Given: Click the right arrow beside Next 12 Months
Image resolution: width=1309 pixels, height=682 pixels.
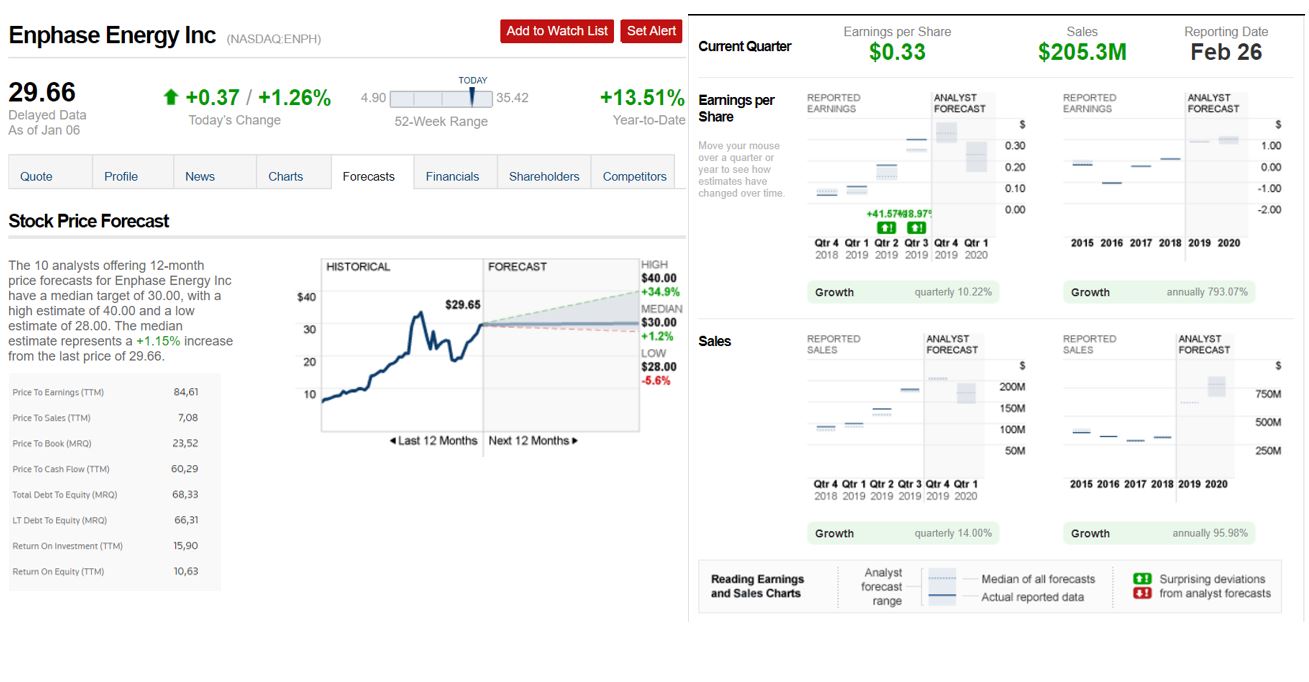Looking at the screenshot, I should 574,441.
